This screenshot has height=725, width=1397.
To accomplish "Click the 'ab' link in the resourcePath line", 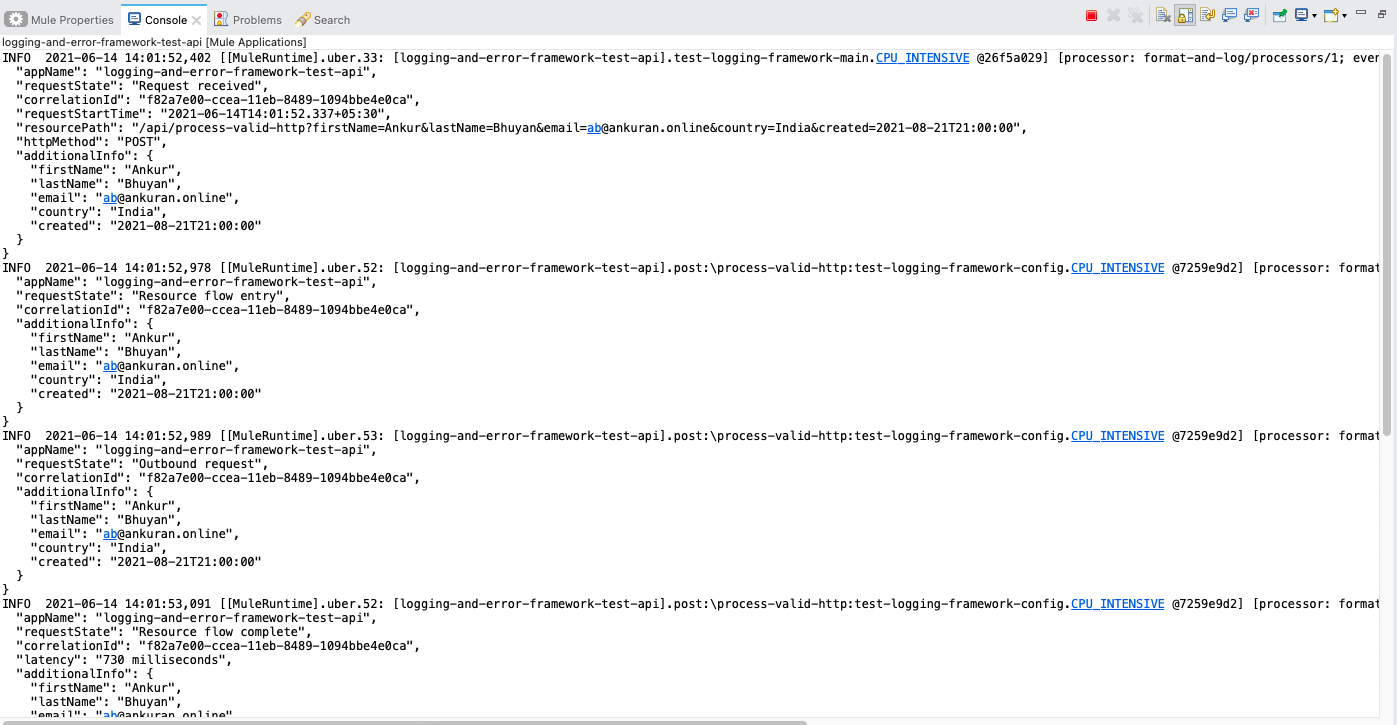I will tap(594, 128).
